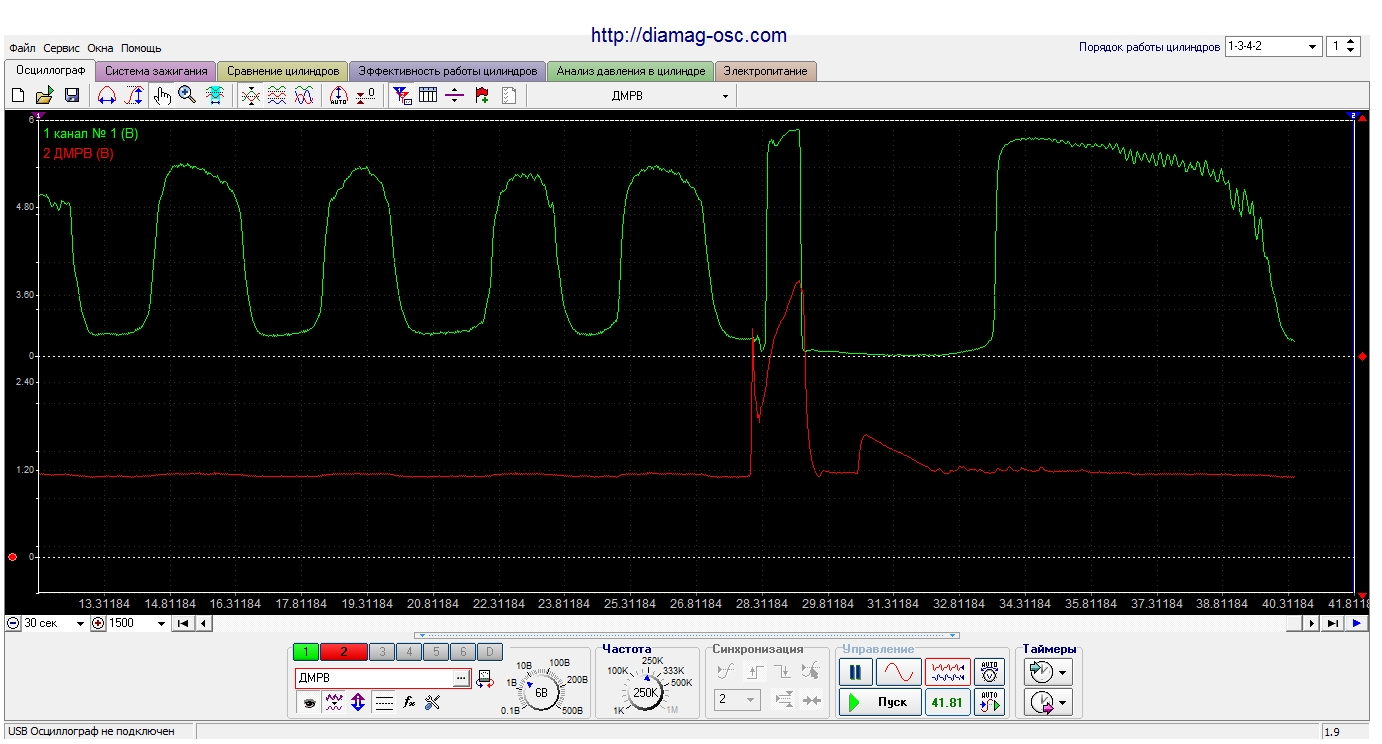Activate the magnifier zoom tool

click(187, 95)
